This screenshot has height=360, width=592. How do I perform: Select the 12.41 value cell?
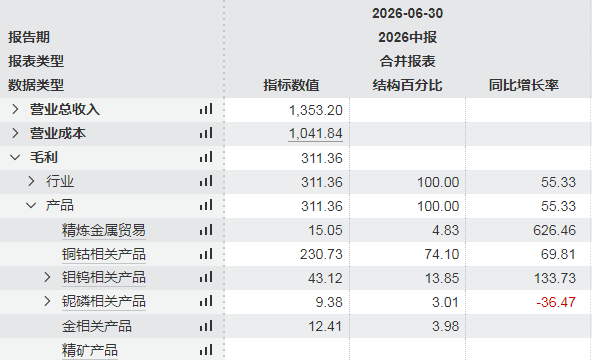coord(325,326)
